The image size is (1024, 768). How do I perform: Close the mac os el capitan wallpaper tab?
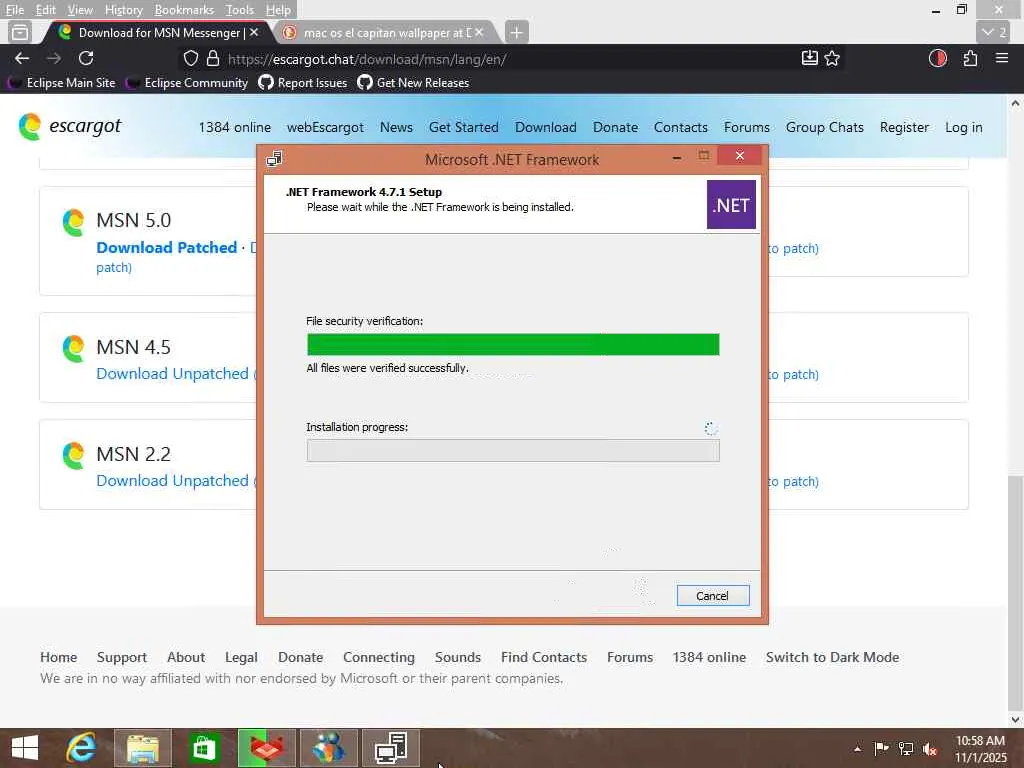click(479, 32)
